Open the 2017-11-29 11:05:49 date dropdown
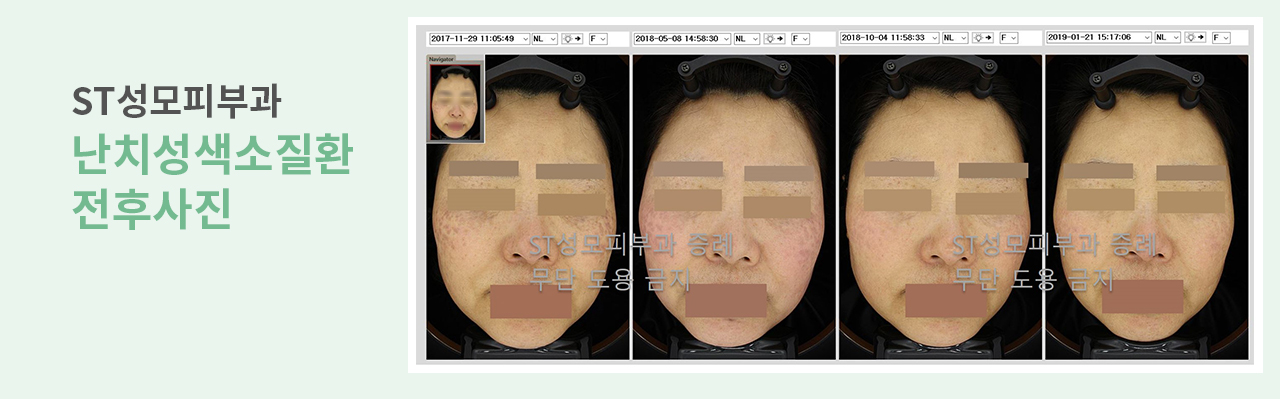Image resolution: width=1280 pixels, height=399 pixels. [479, 38]
